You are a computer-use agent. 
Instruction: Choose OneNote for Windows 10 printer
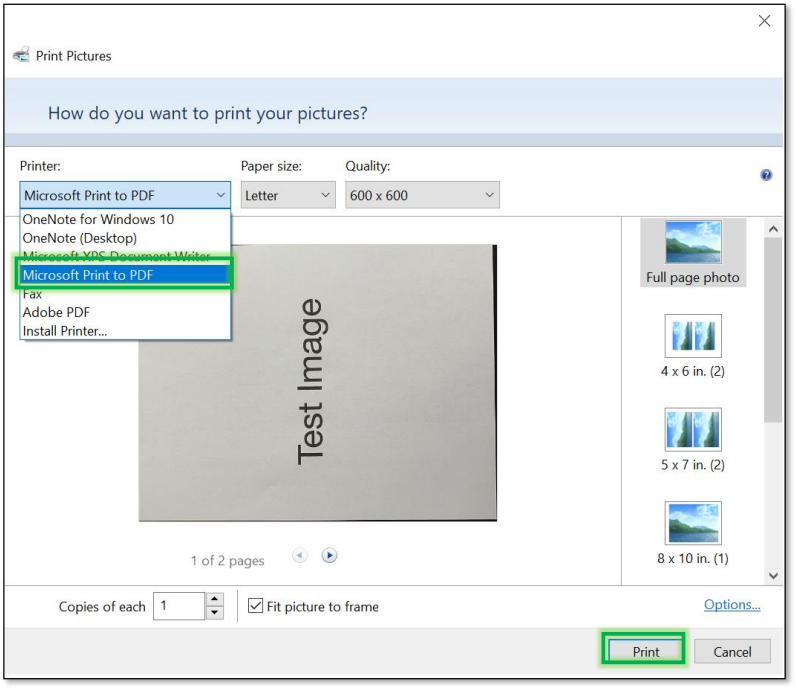pos(98,219)
